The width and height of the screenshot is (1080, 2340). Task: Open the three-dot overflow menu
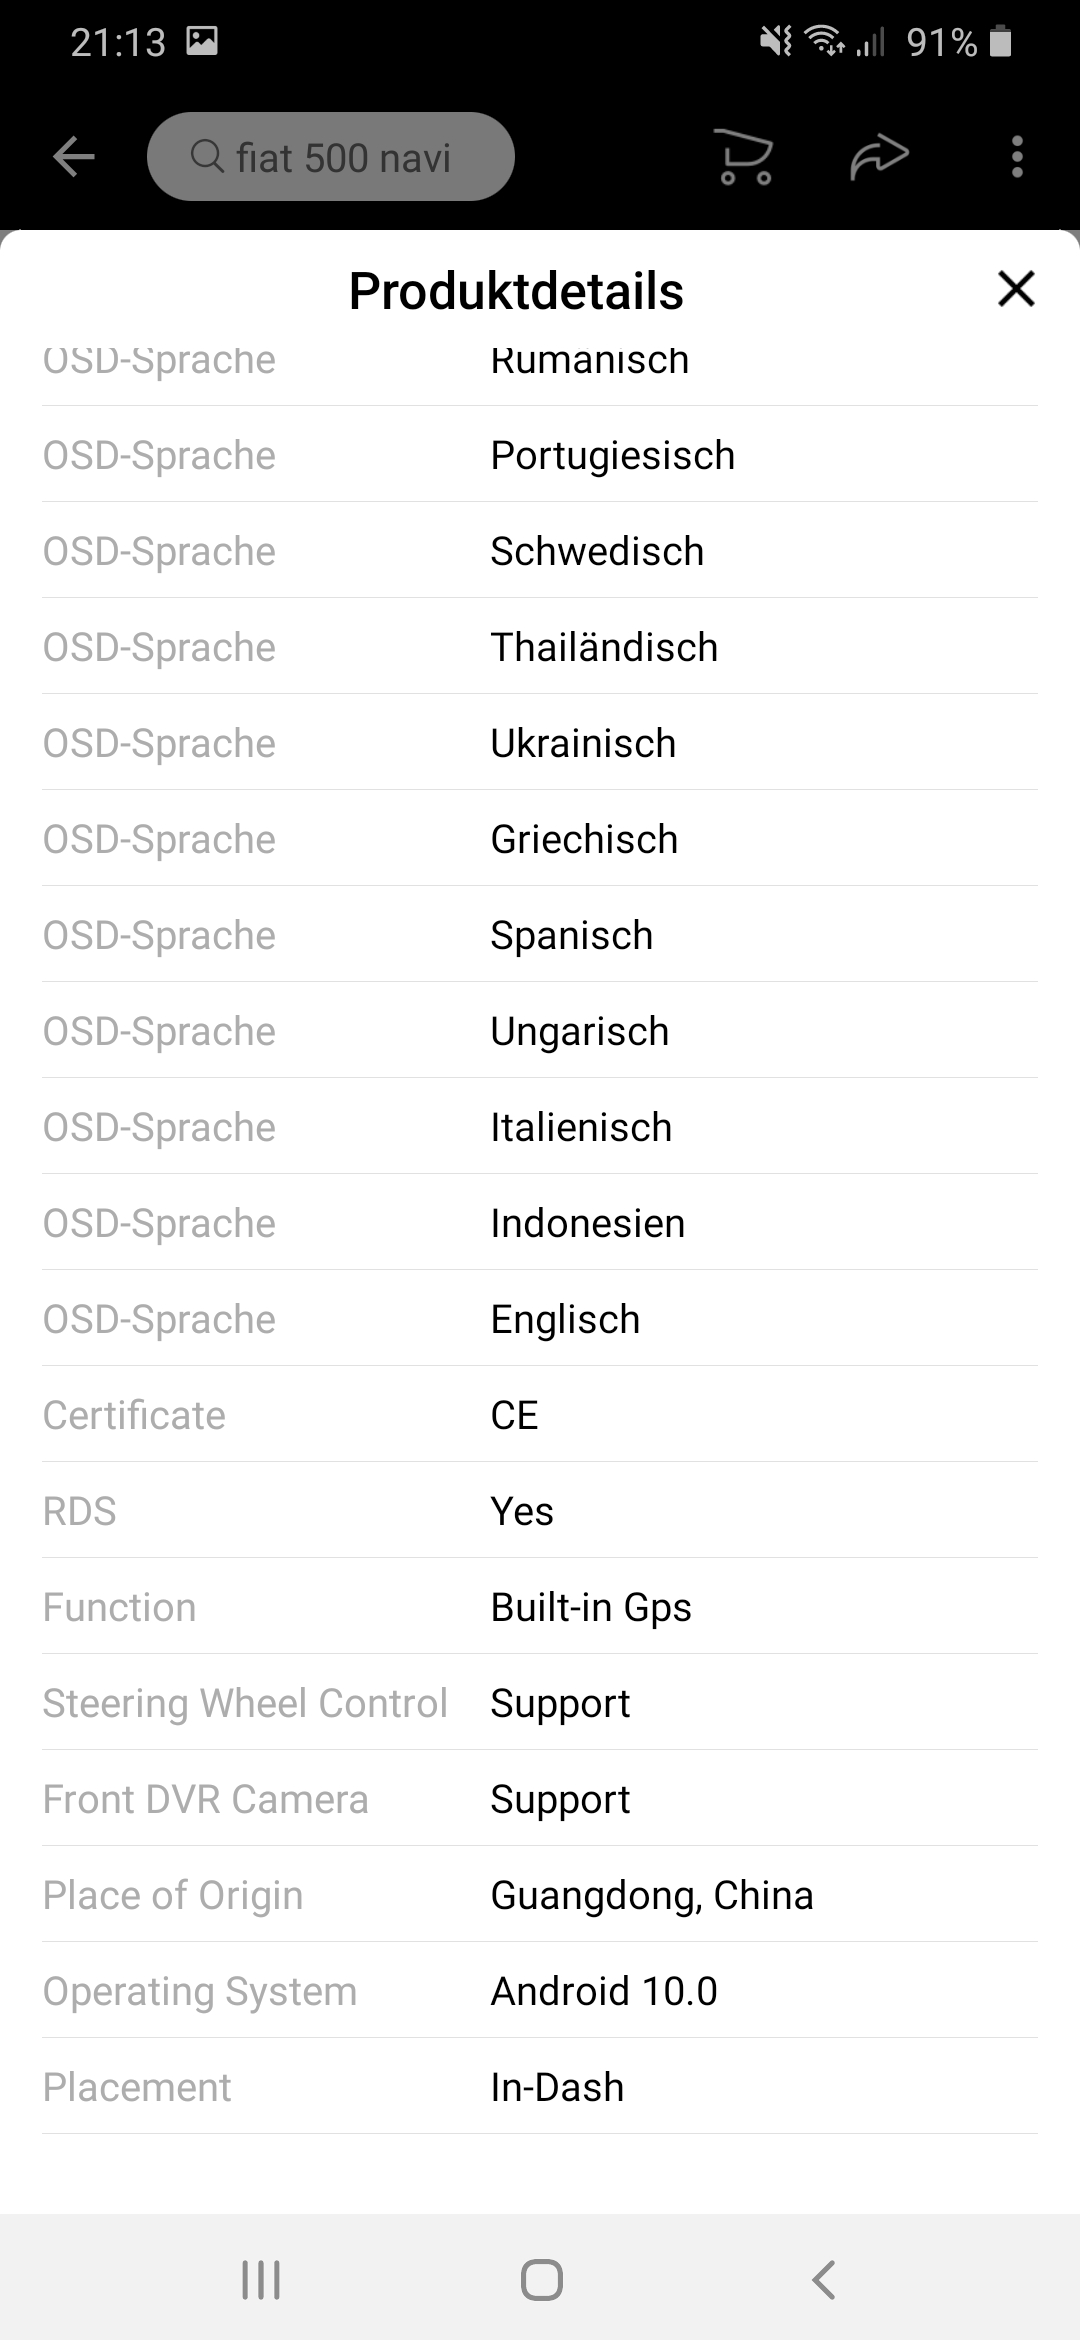(x=1017, y=157)
